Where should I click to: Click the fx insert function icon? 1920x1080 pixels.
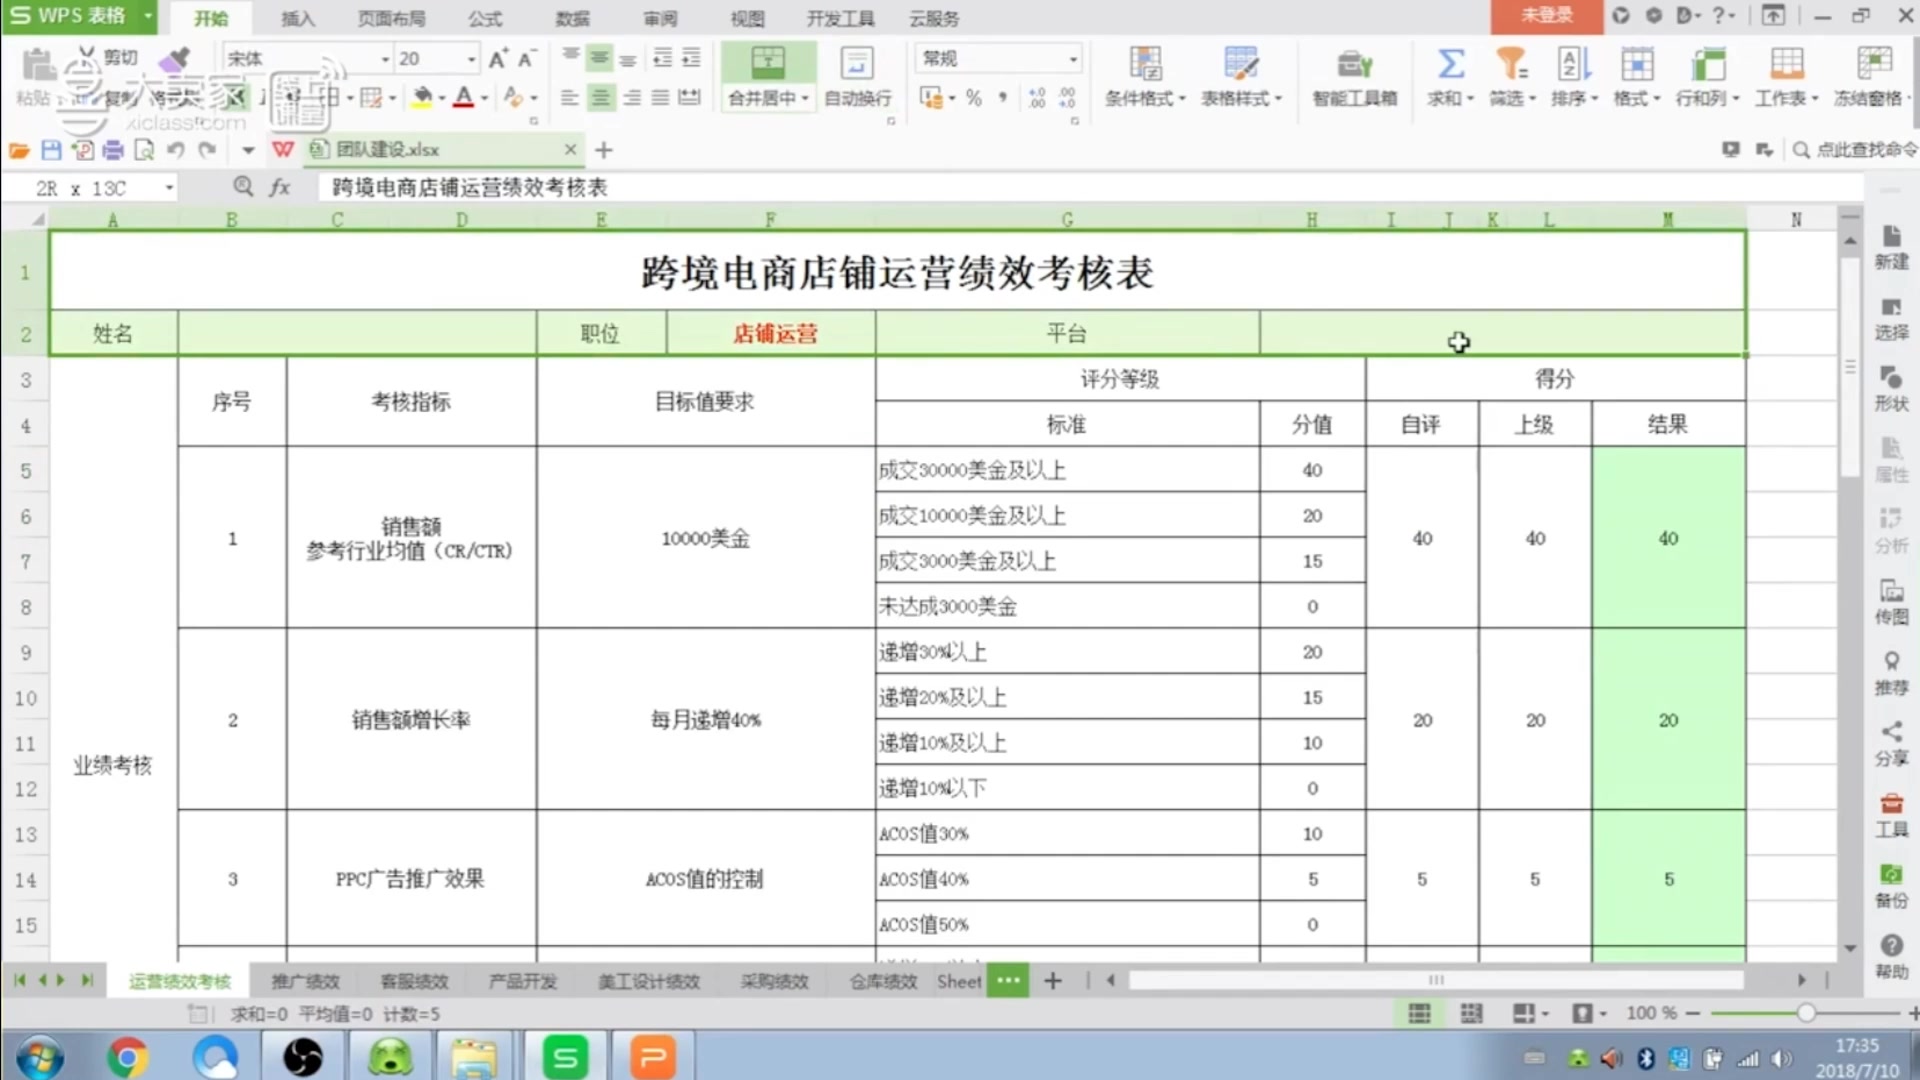(x=280, y=187)
